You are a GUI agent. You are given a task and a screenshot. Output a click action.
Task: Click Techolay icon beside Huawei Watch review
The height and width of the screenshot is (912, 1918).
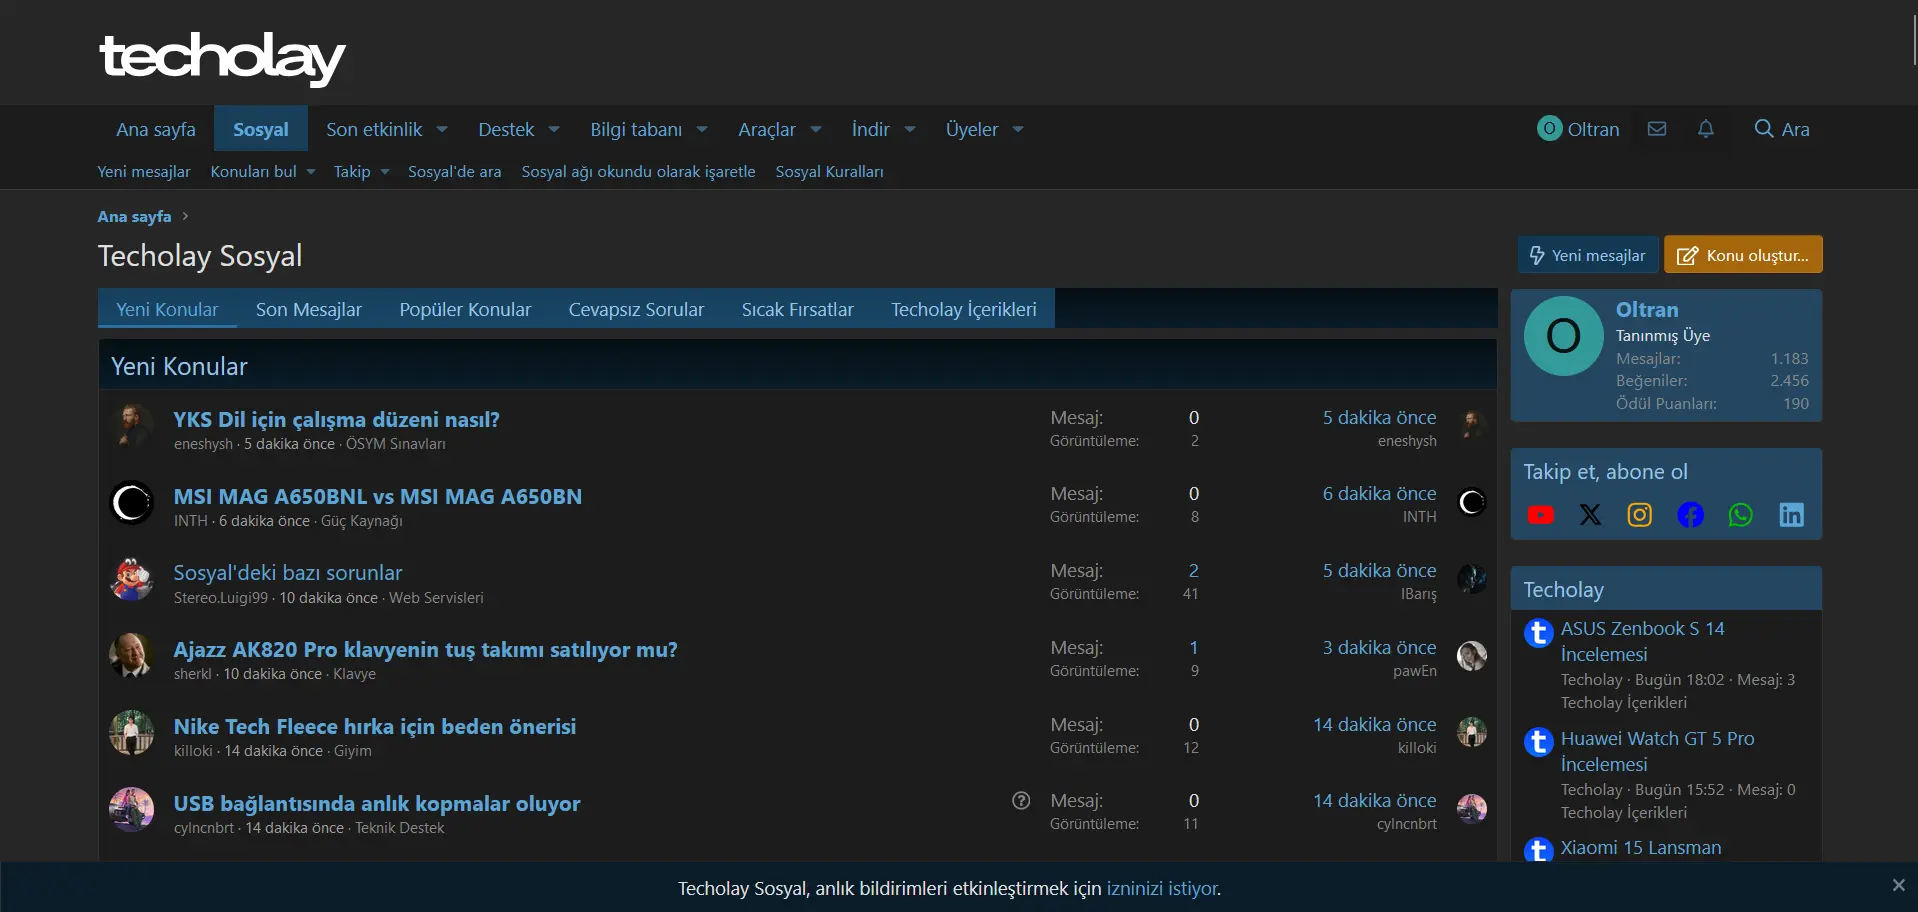tap(1538, 743)
